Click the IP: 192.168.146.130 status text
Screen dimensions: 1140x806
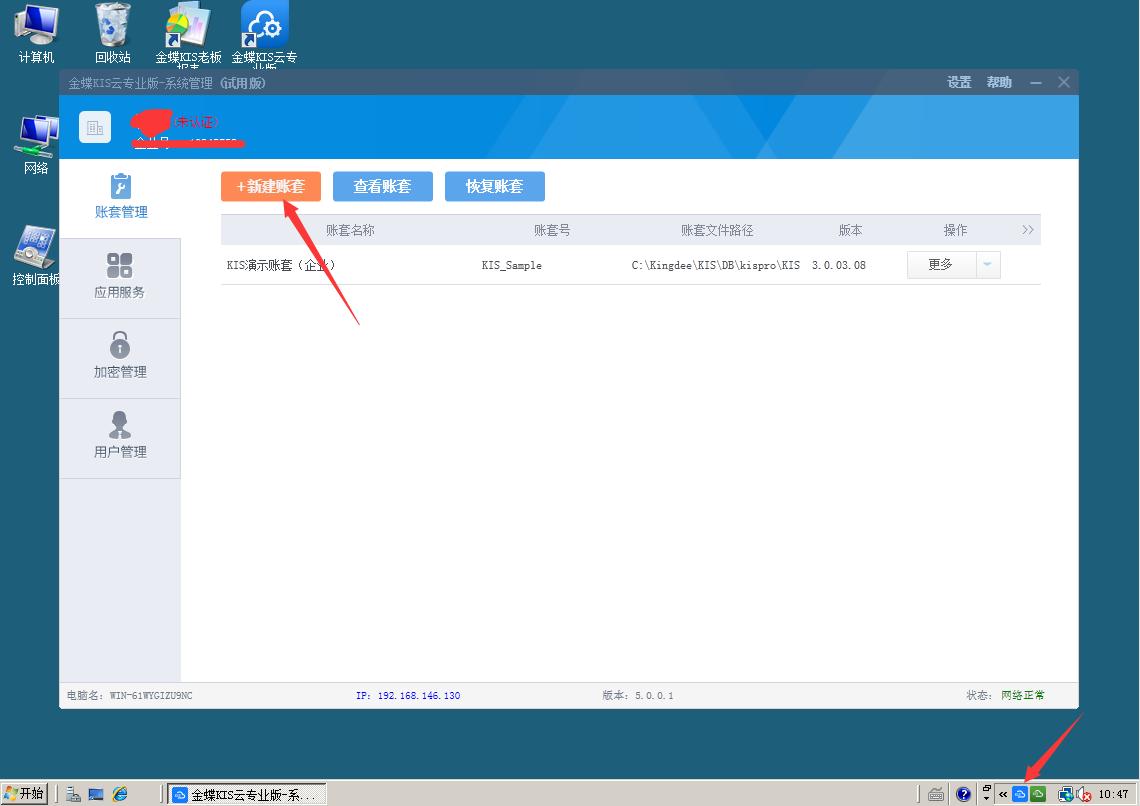click(408, 696)
